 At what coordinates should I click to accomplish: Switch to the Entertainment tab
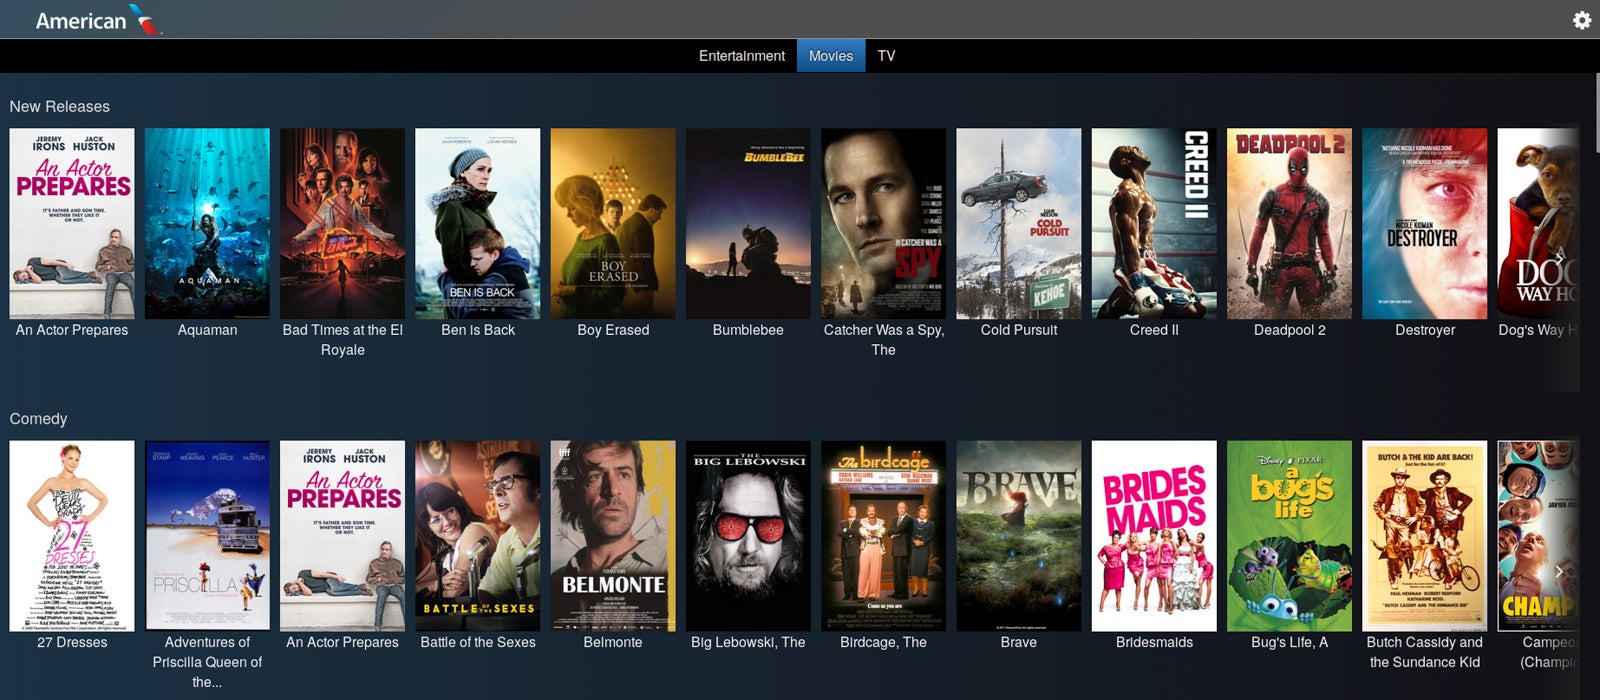click(x=742, y=56)
